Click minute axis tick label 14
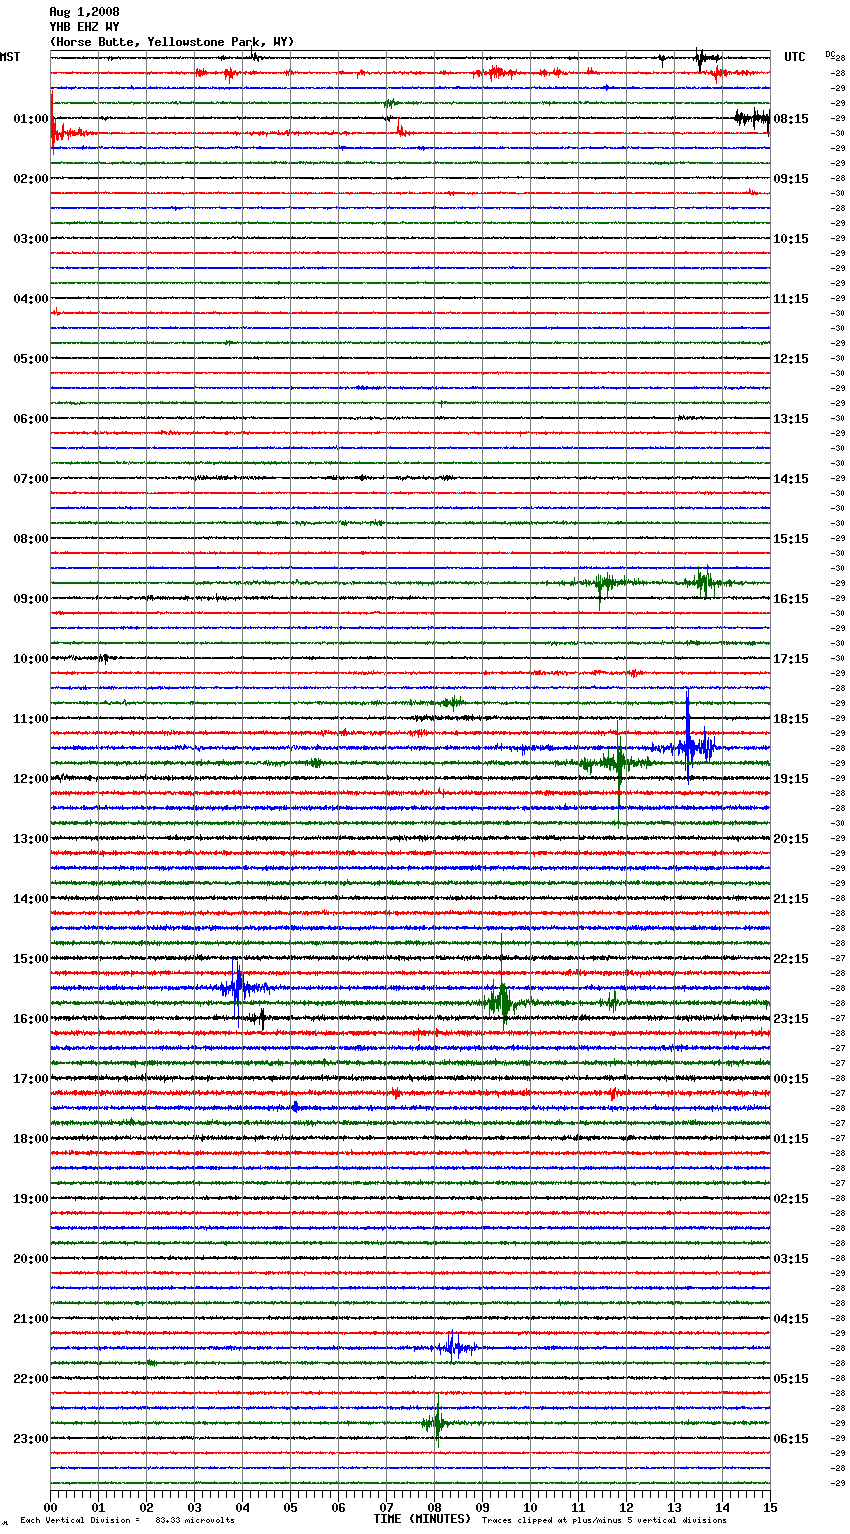Viewport: 850px width, 1534px height. 723,1507
